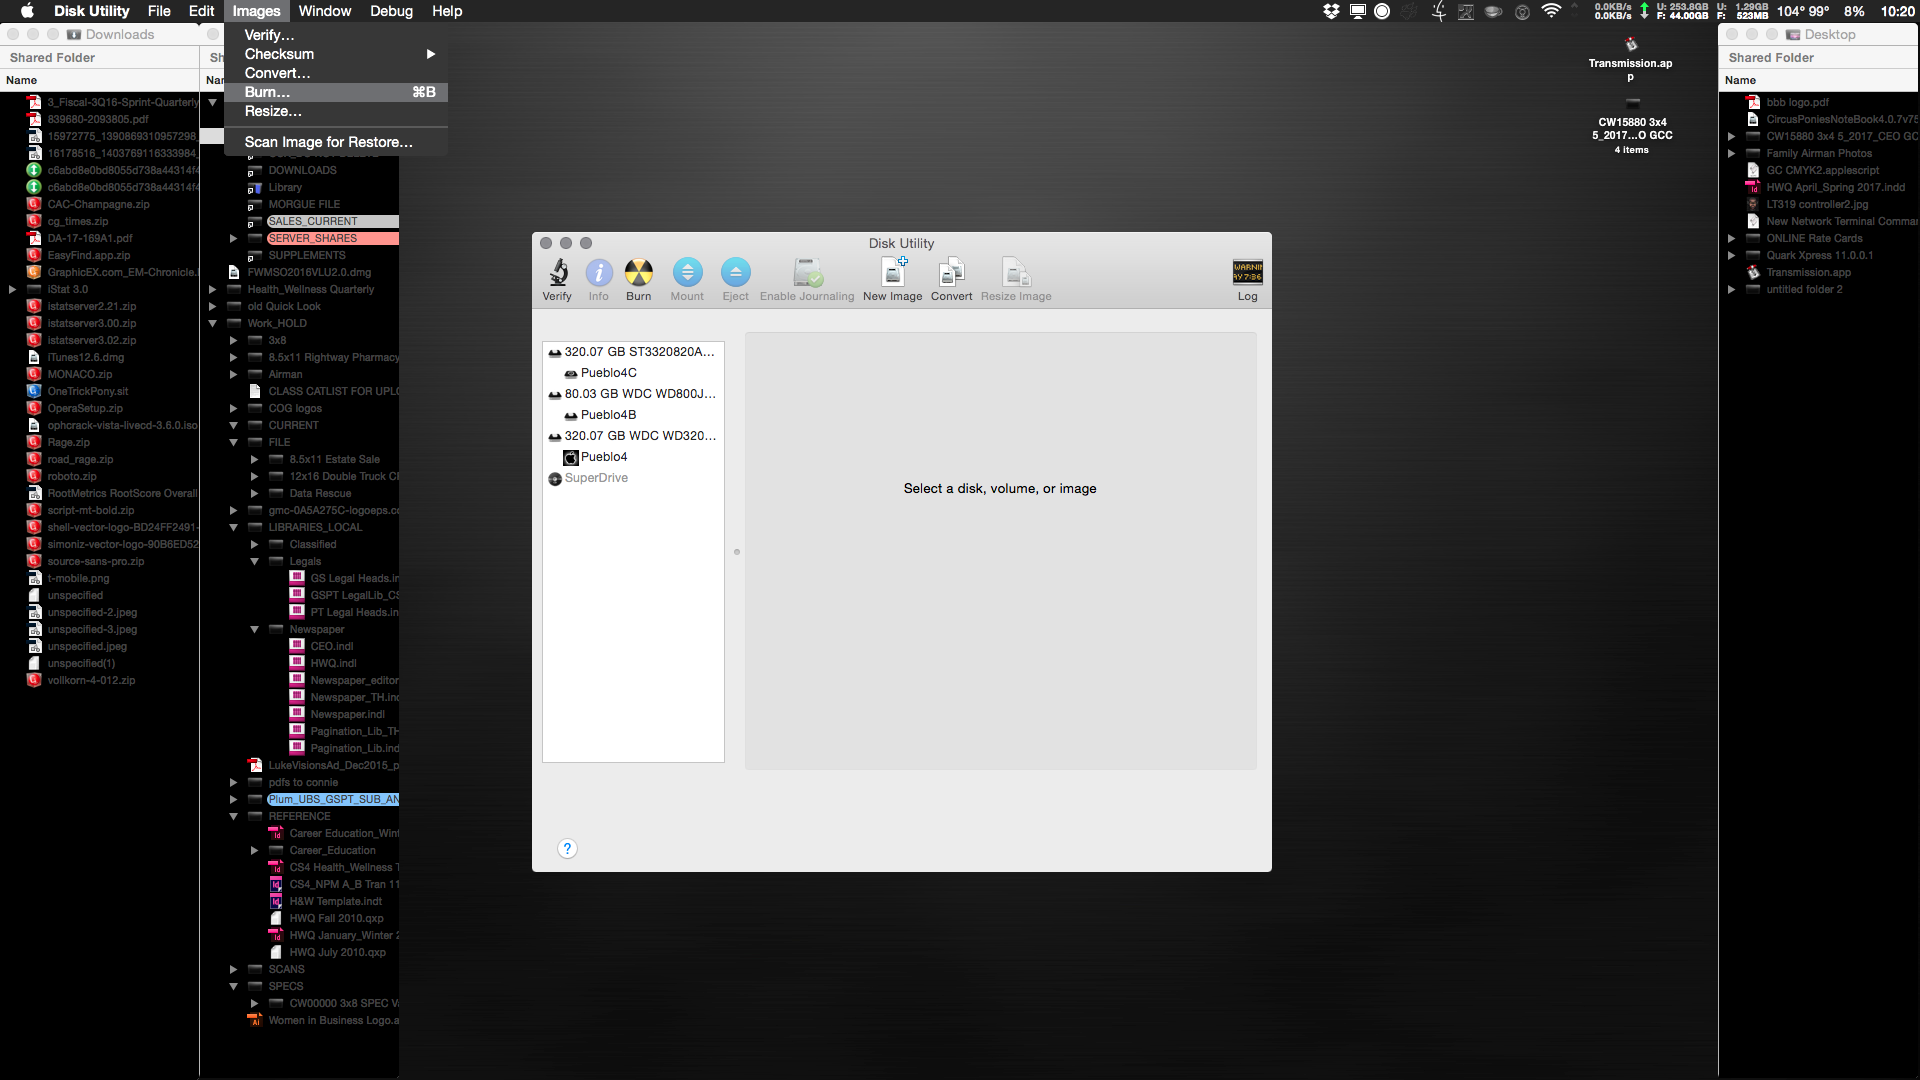
Task: Select the Newspaper.indl file
Action: 347,714
